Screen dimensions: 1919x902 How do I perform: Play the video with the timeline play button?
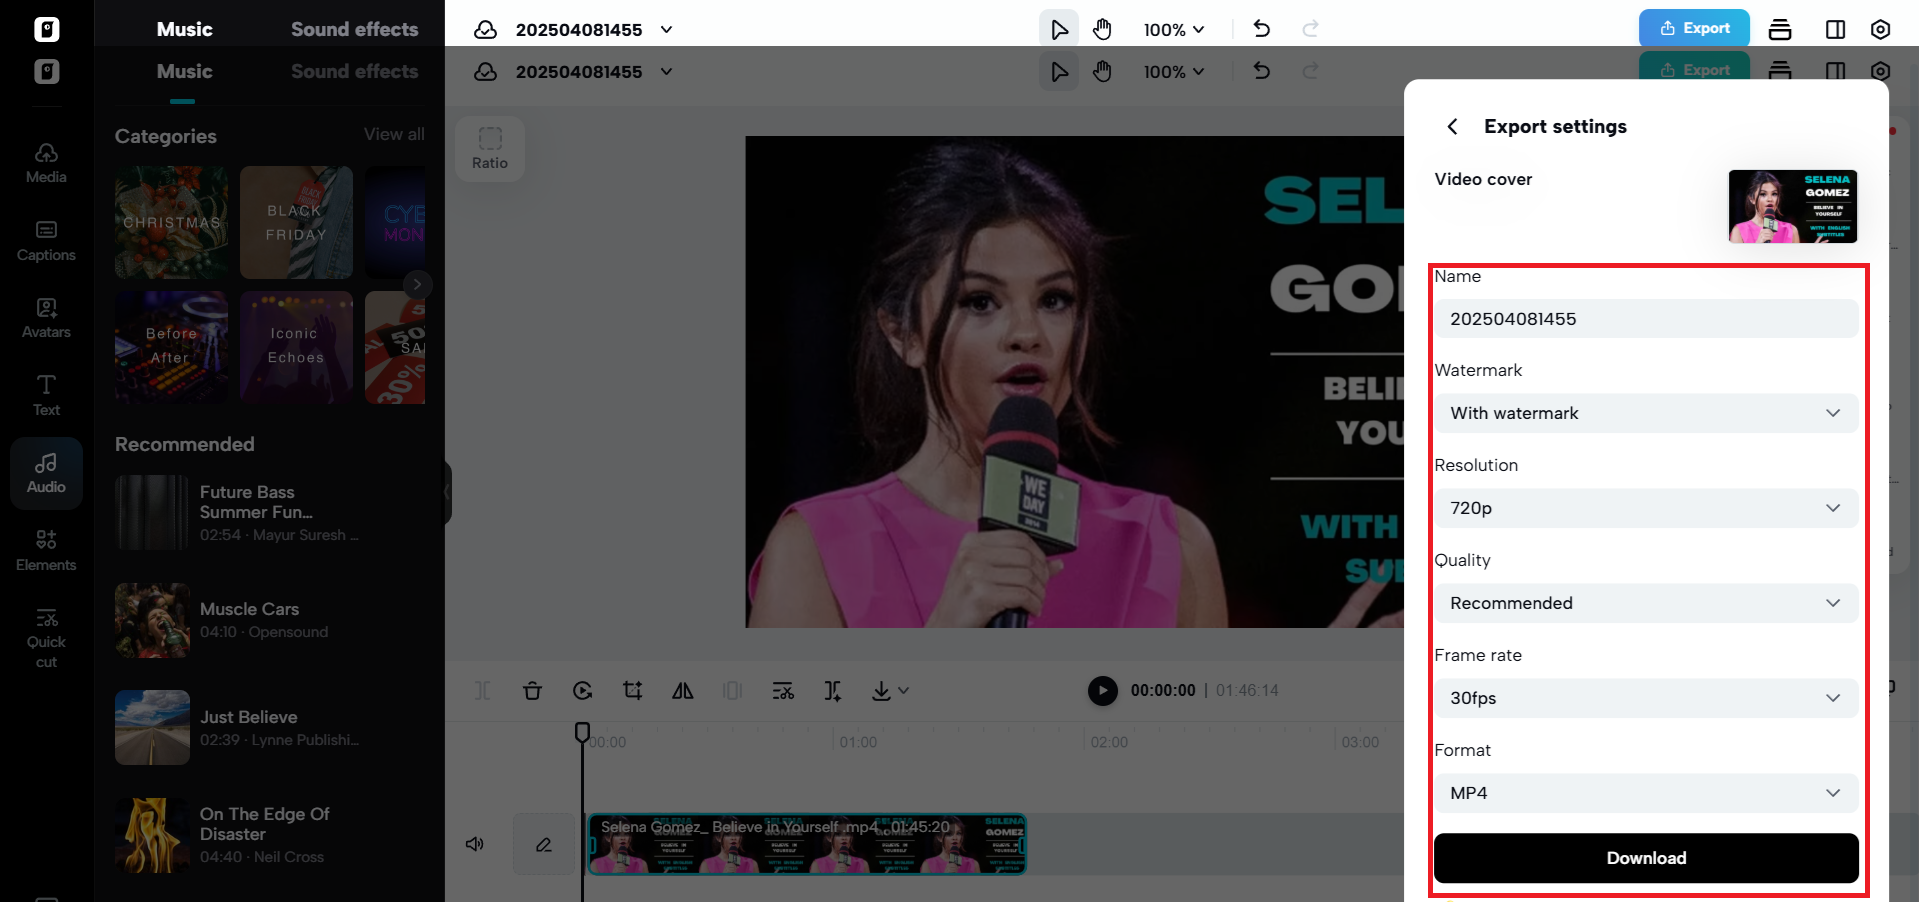pyautogui.click(x=1101, y=690)
